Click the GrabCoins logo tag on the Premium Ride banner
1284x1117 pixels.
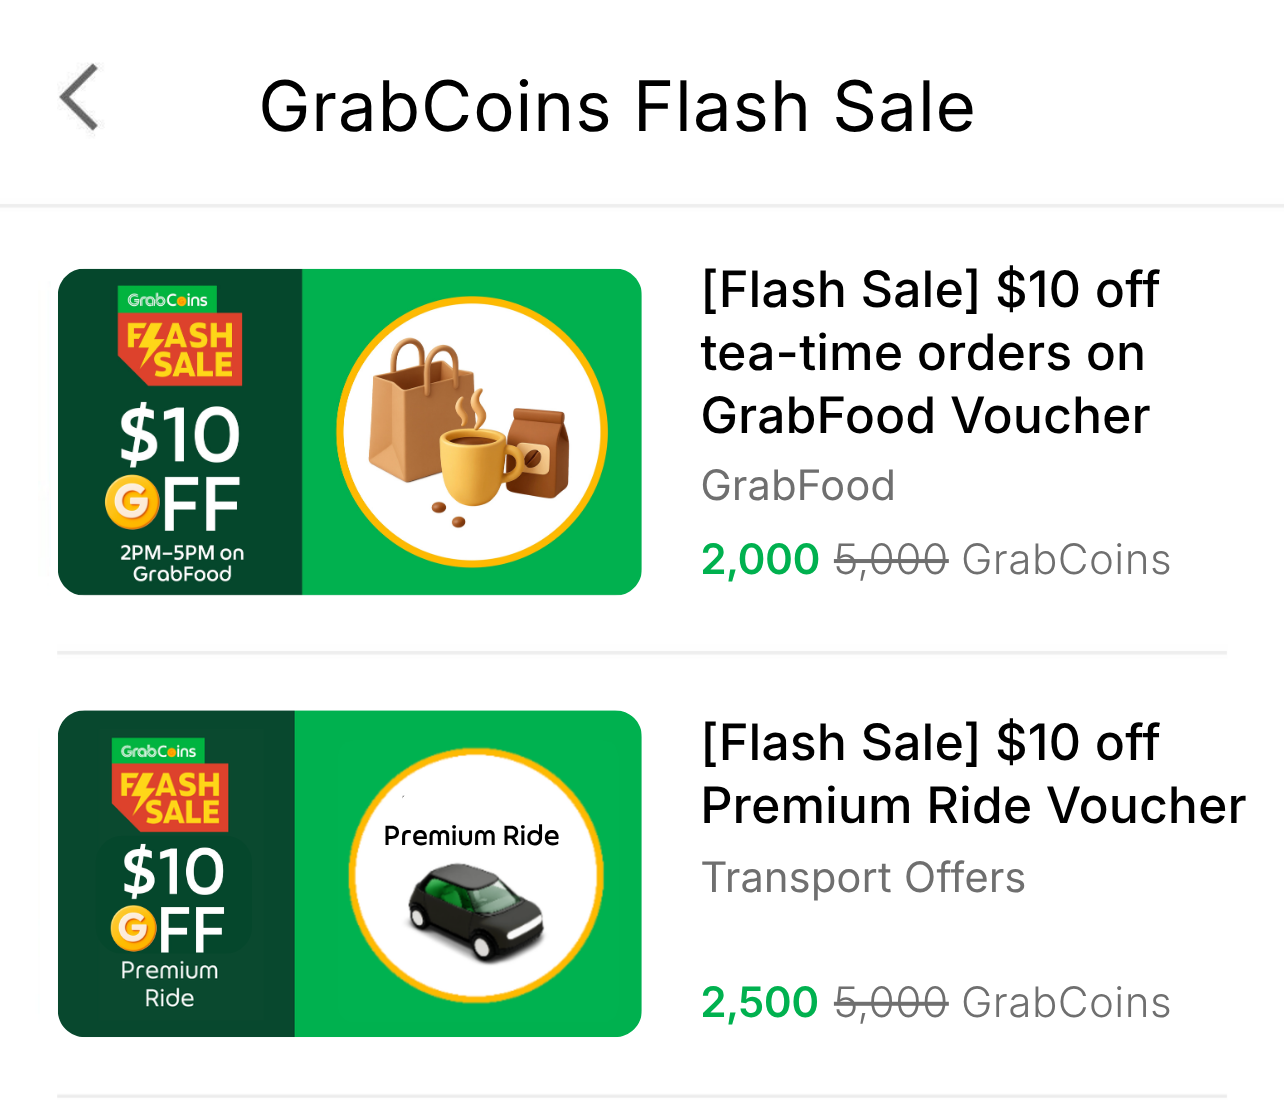[x=158, y=751]
